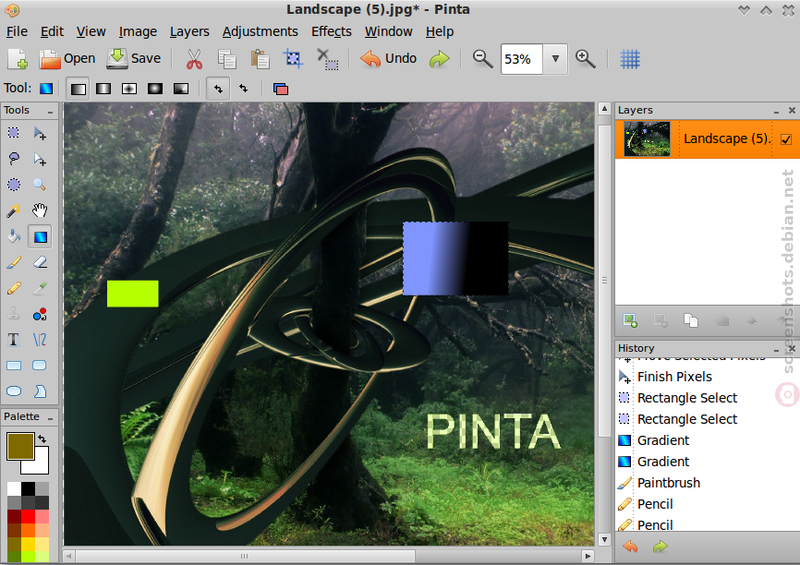Select the Freeform Shape tool

pos(40,391)
